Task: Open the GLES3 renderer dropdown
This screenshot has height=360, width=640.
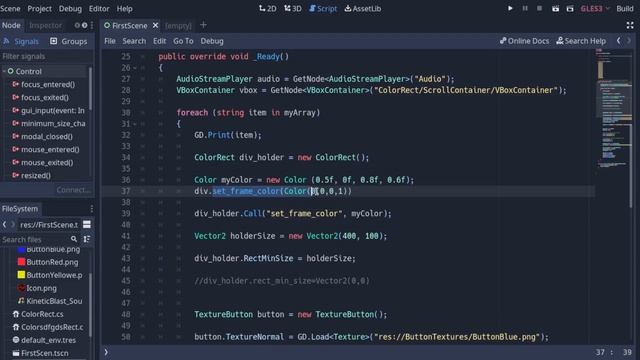Action: click(595, 9)
